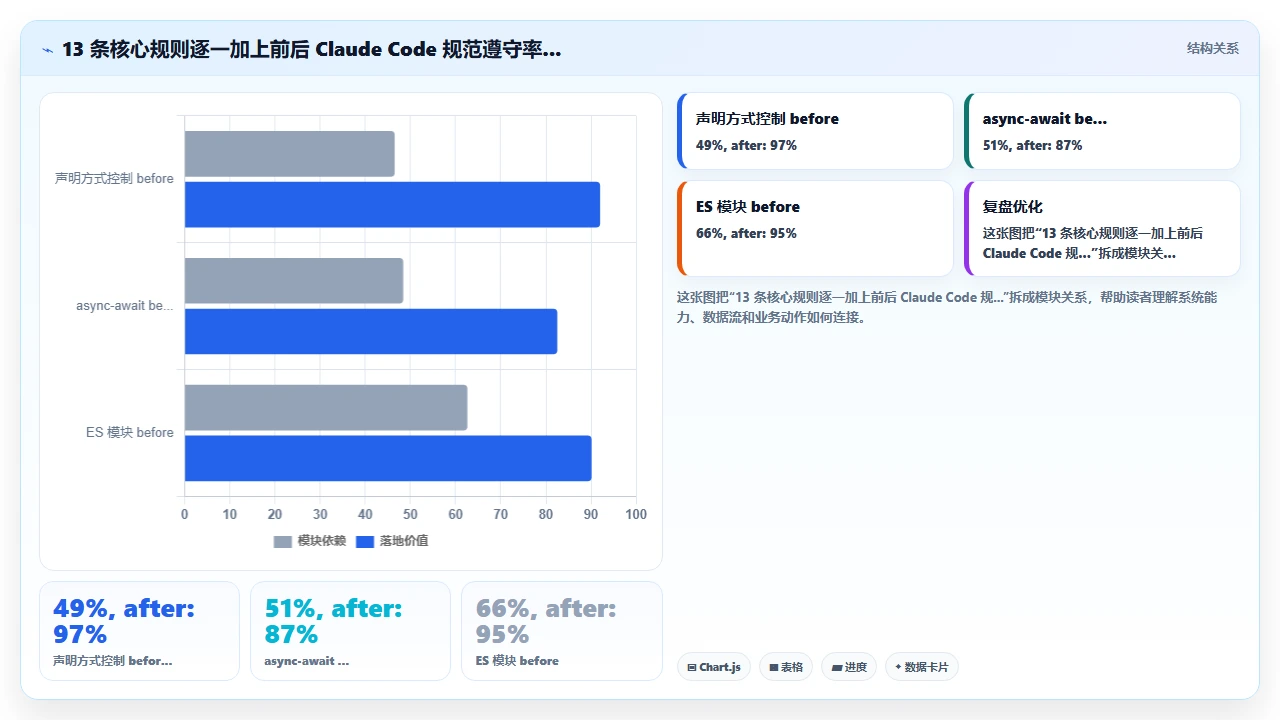This screenshot has width=1280, height=720.
Task: Click the 49%, after: 97% stat card
Action: coord(139,631)
